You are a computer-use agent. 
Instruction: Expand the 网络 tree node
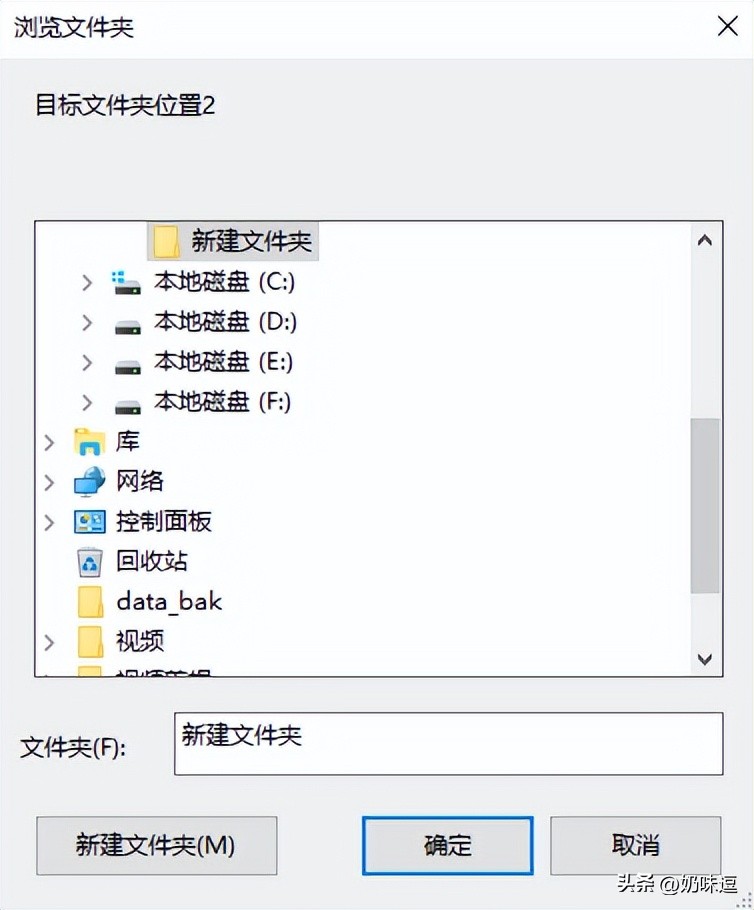tap(48, 482)
